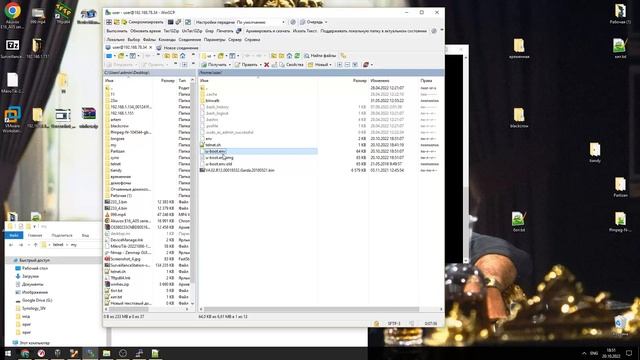Click the Обновить время command

[145, 31]
